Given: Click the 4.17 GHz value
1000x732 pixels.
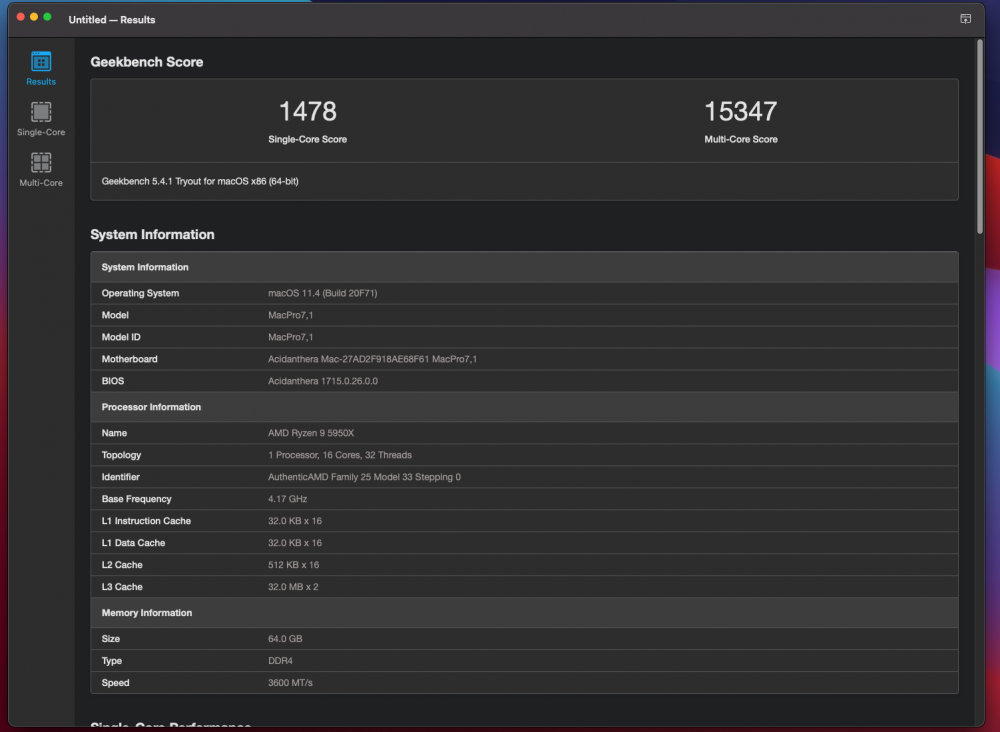Looking at the screenshot, I should [288, 499].
